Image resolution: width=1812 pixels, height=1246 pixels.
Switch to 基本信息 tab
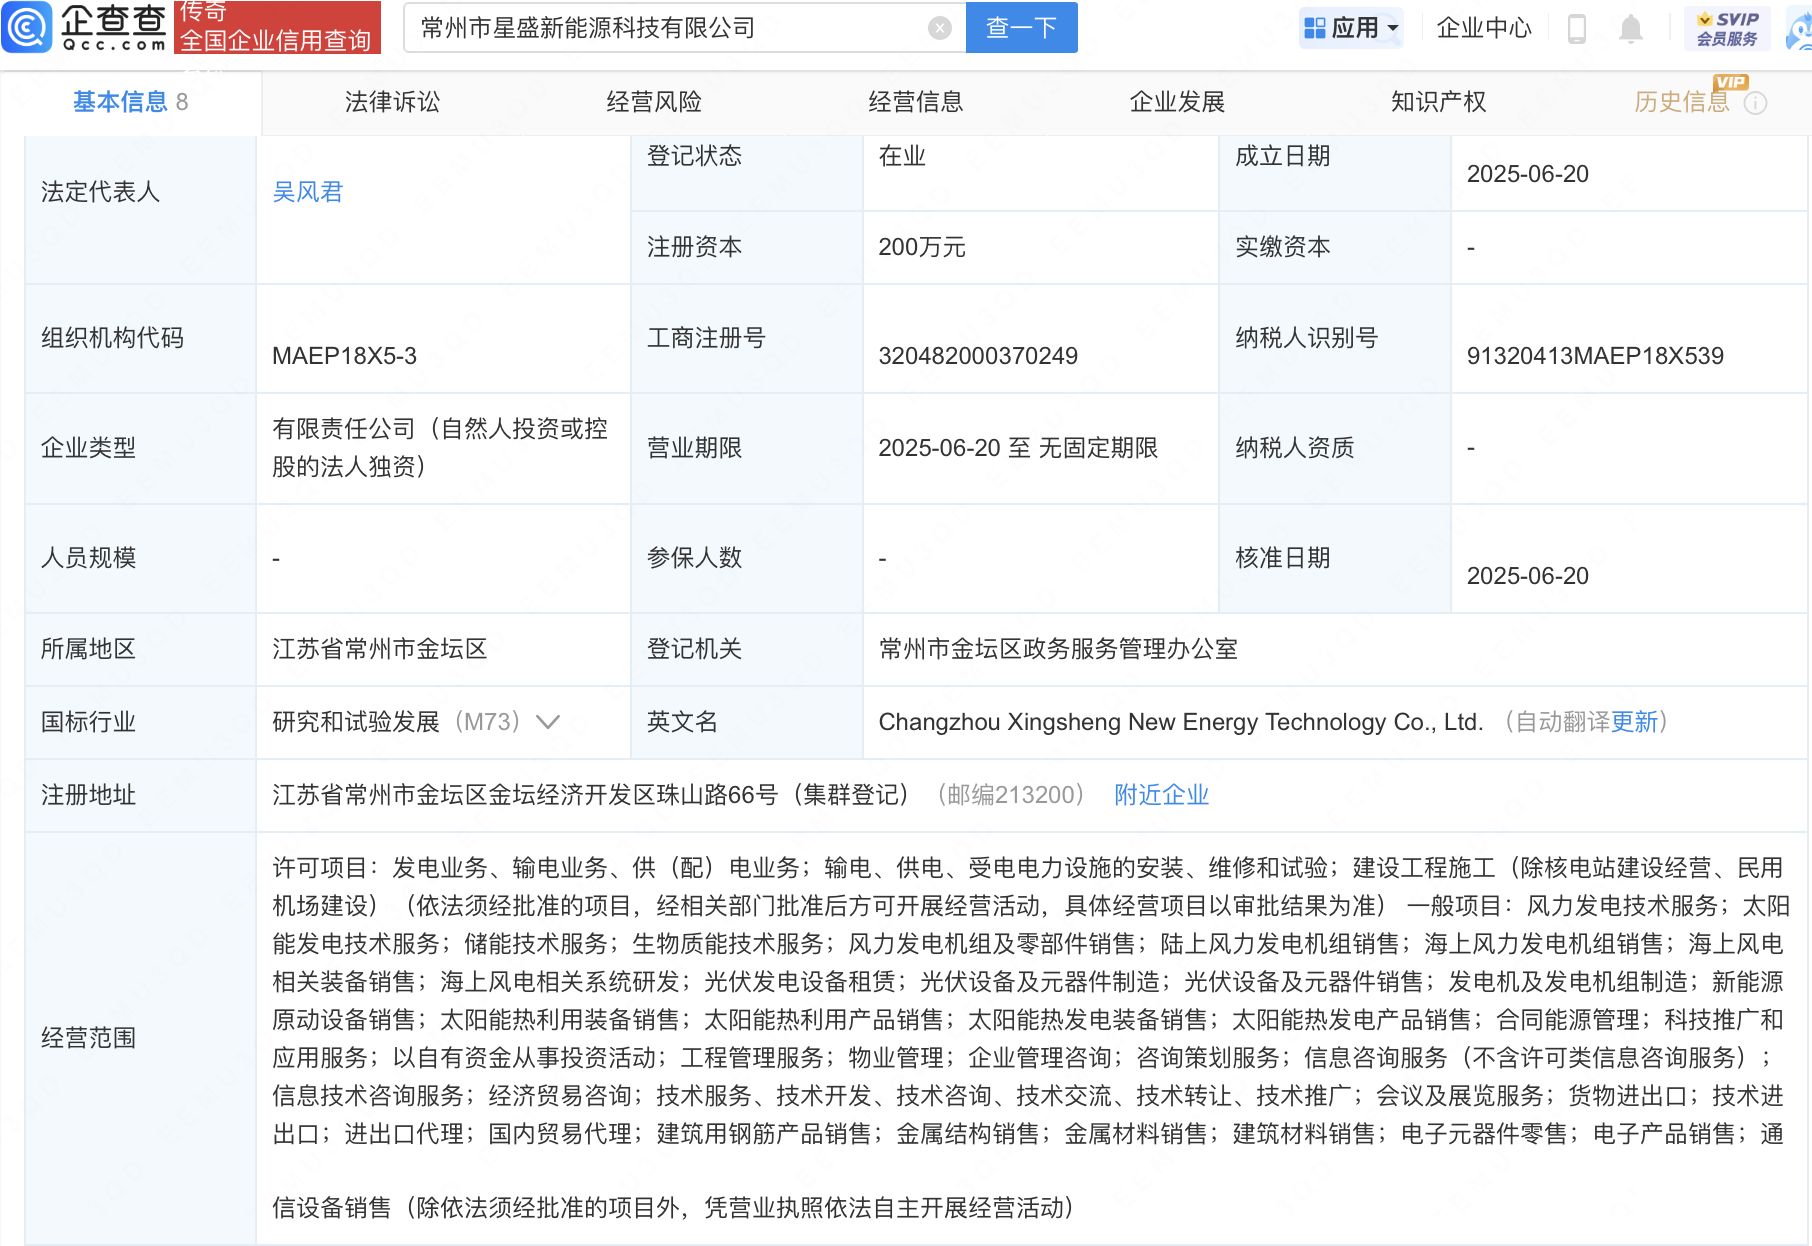(x=130, y=102)
